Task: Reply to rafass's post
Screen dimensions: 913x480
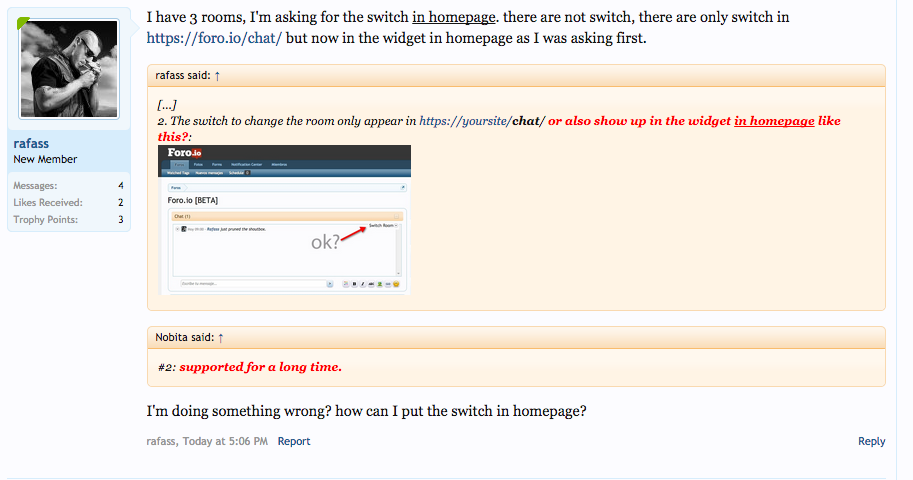Action: point(871,441)
